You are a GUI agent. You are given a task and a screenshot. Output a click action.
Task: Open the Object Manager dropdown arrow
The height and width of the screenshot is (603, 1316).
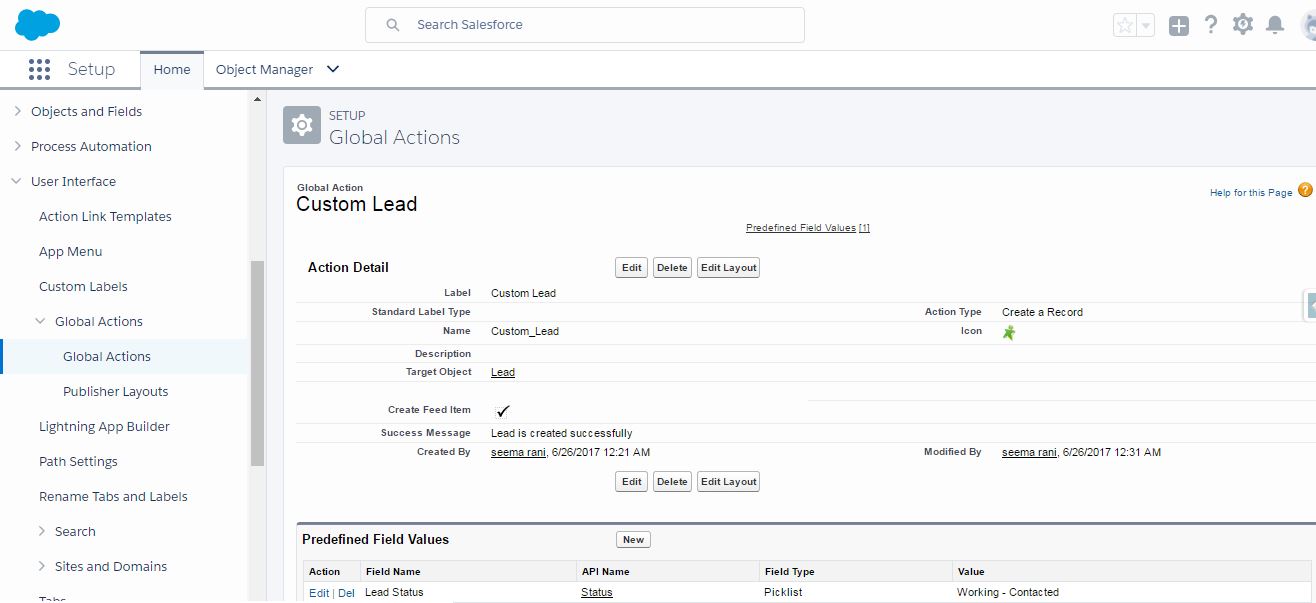tap(331, 69)
